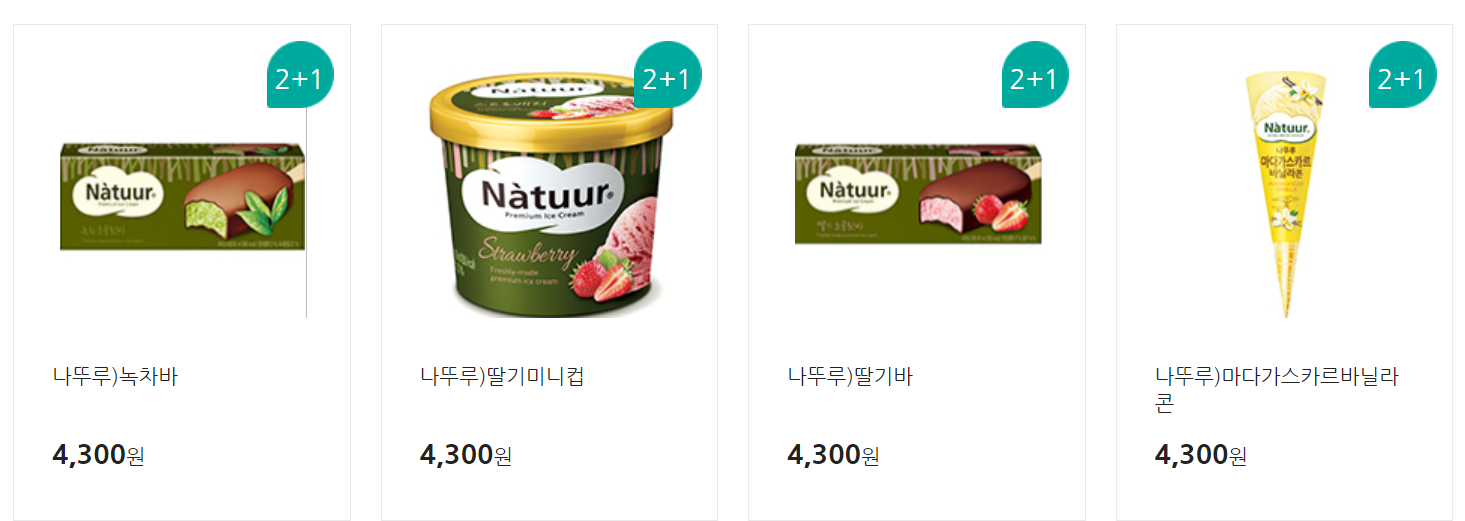This screenshot has height=521, width=1465.
Task: Select the 2+1 badge on 딸기바
Action: click(x=1035, y=75)
